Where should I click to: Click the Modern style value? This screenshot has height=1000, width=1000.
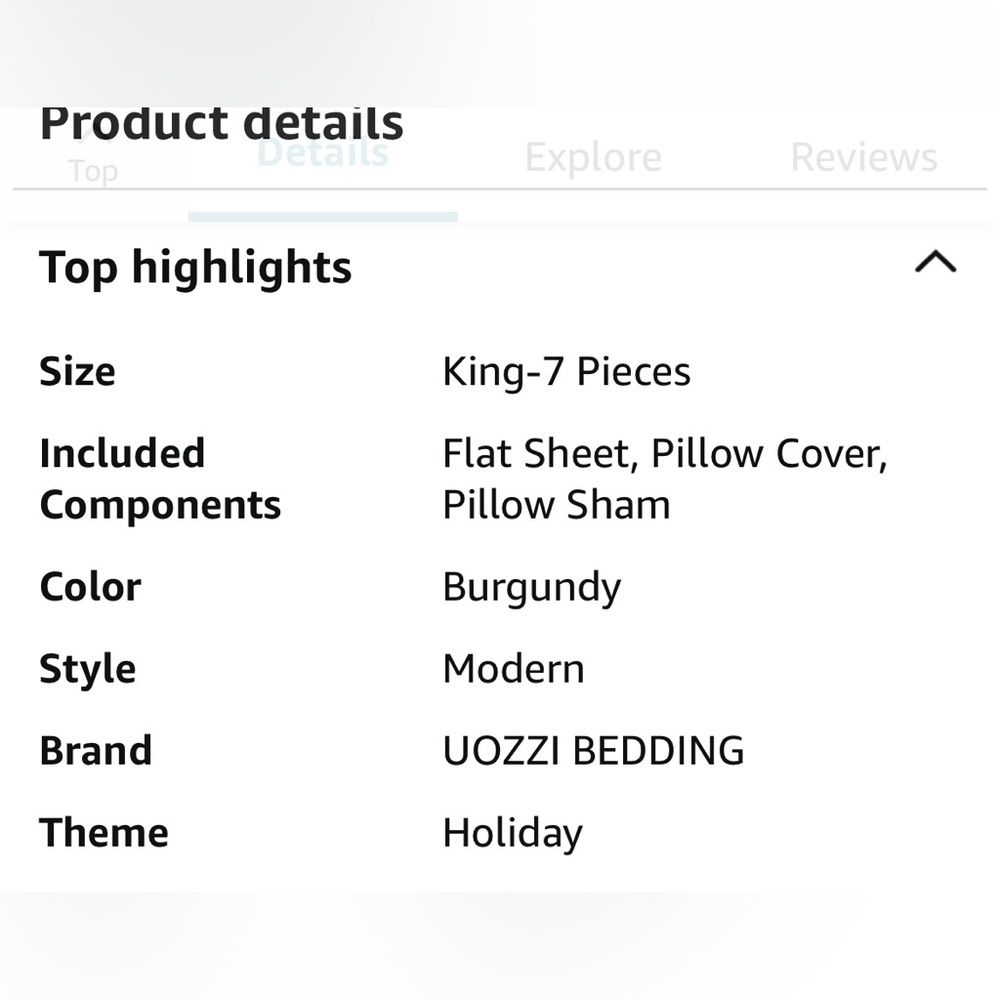(x=512, y=668)
